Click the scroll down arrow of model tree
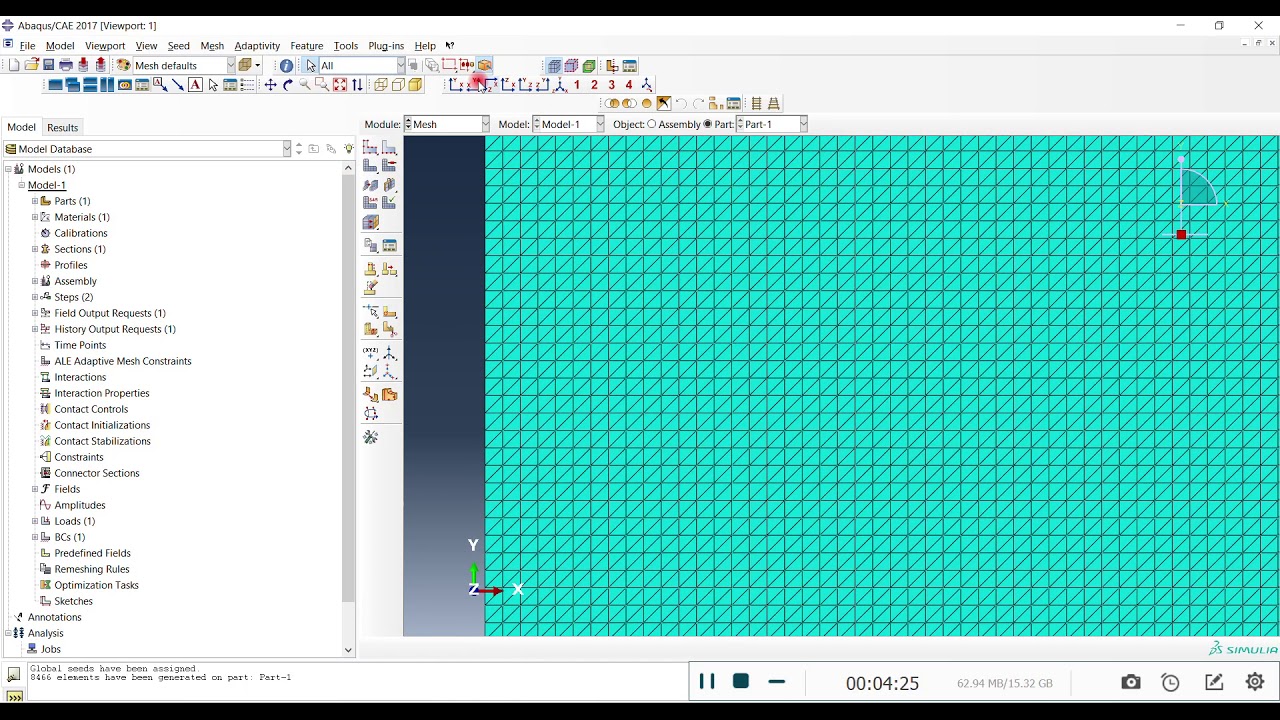Viewport: 1280px width, 720px height. (348, 650)
